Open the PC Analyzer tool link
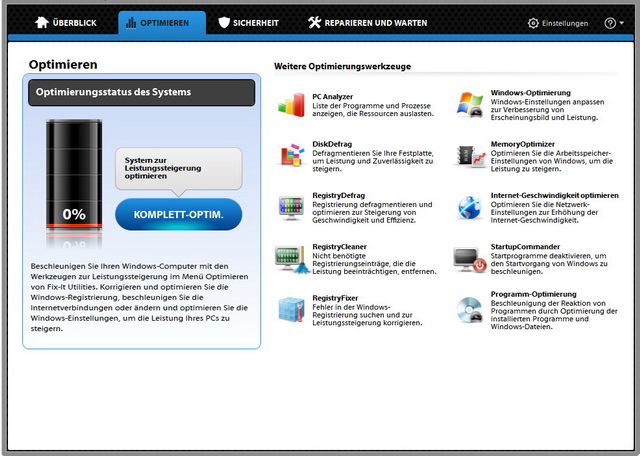This screenshot has height=456, width=640. coord(333,97)
